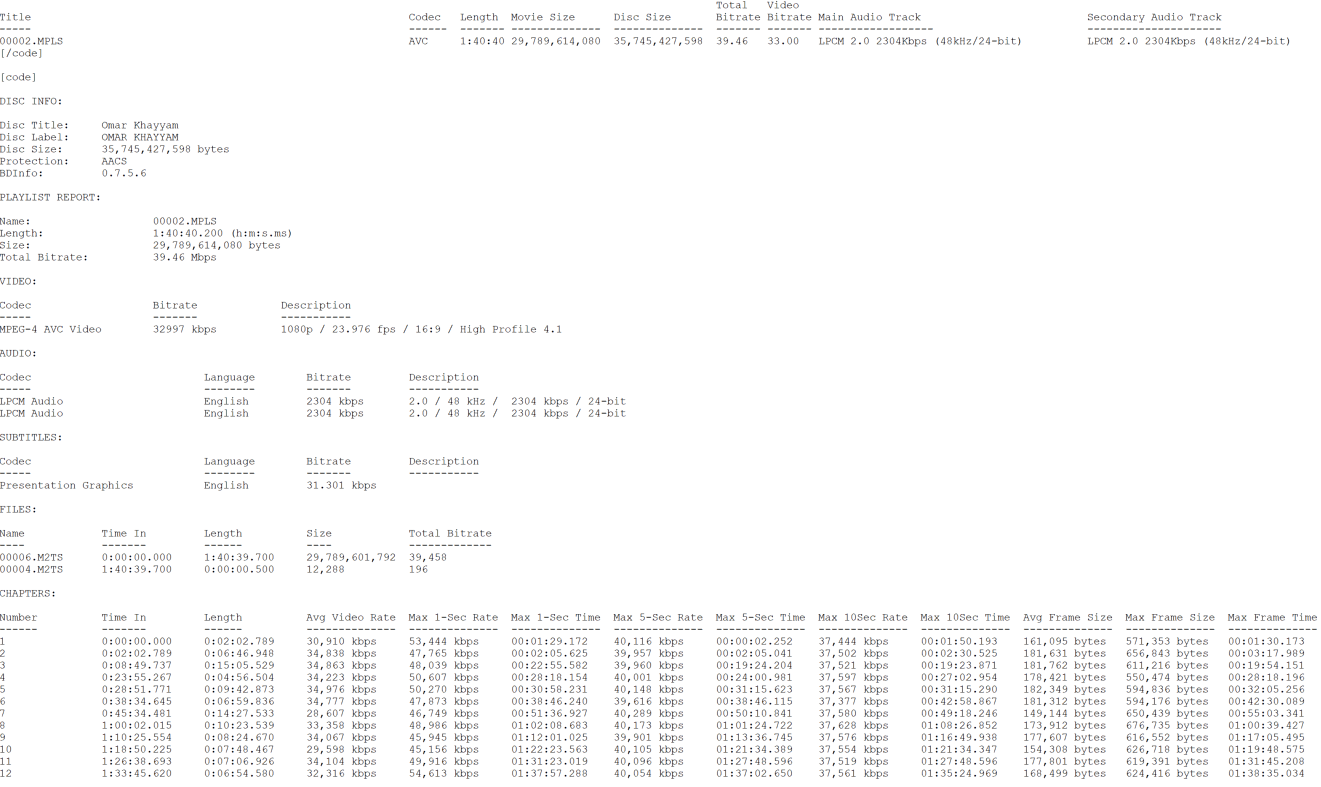Select the uppercase OMAR KHAYYAM disc label value

click(x=140, y=137)
